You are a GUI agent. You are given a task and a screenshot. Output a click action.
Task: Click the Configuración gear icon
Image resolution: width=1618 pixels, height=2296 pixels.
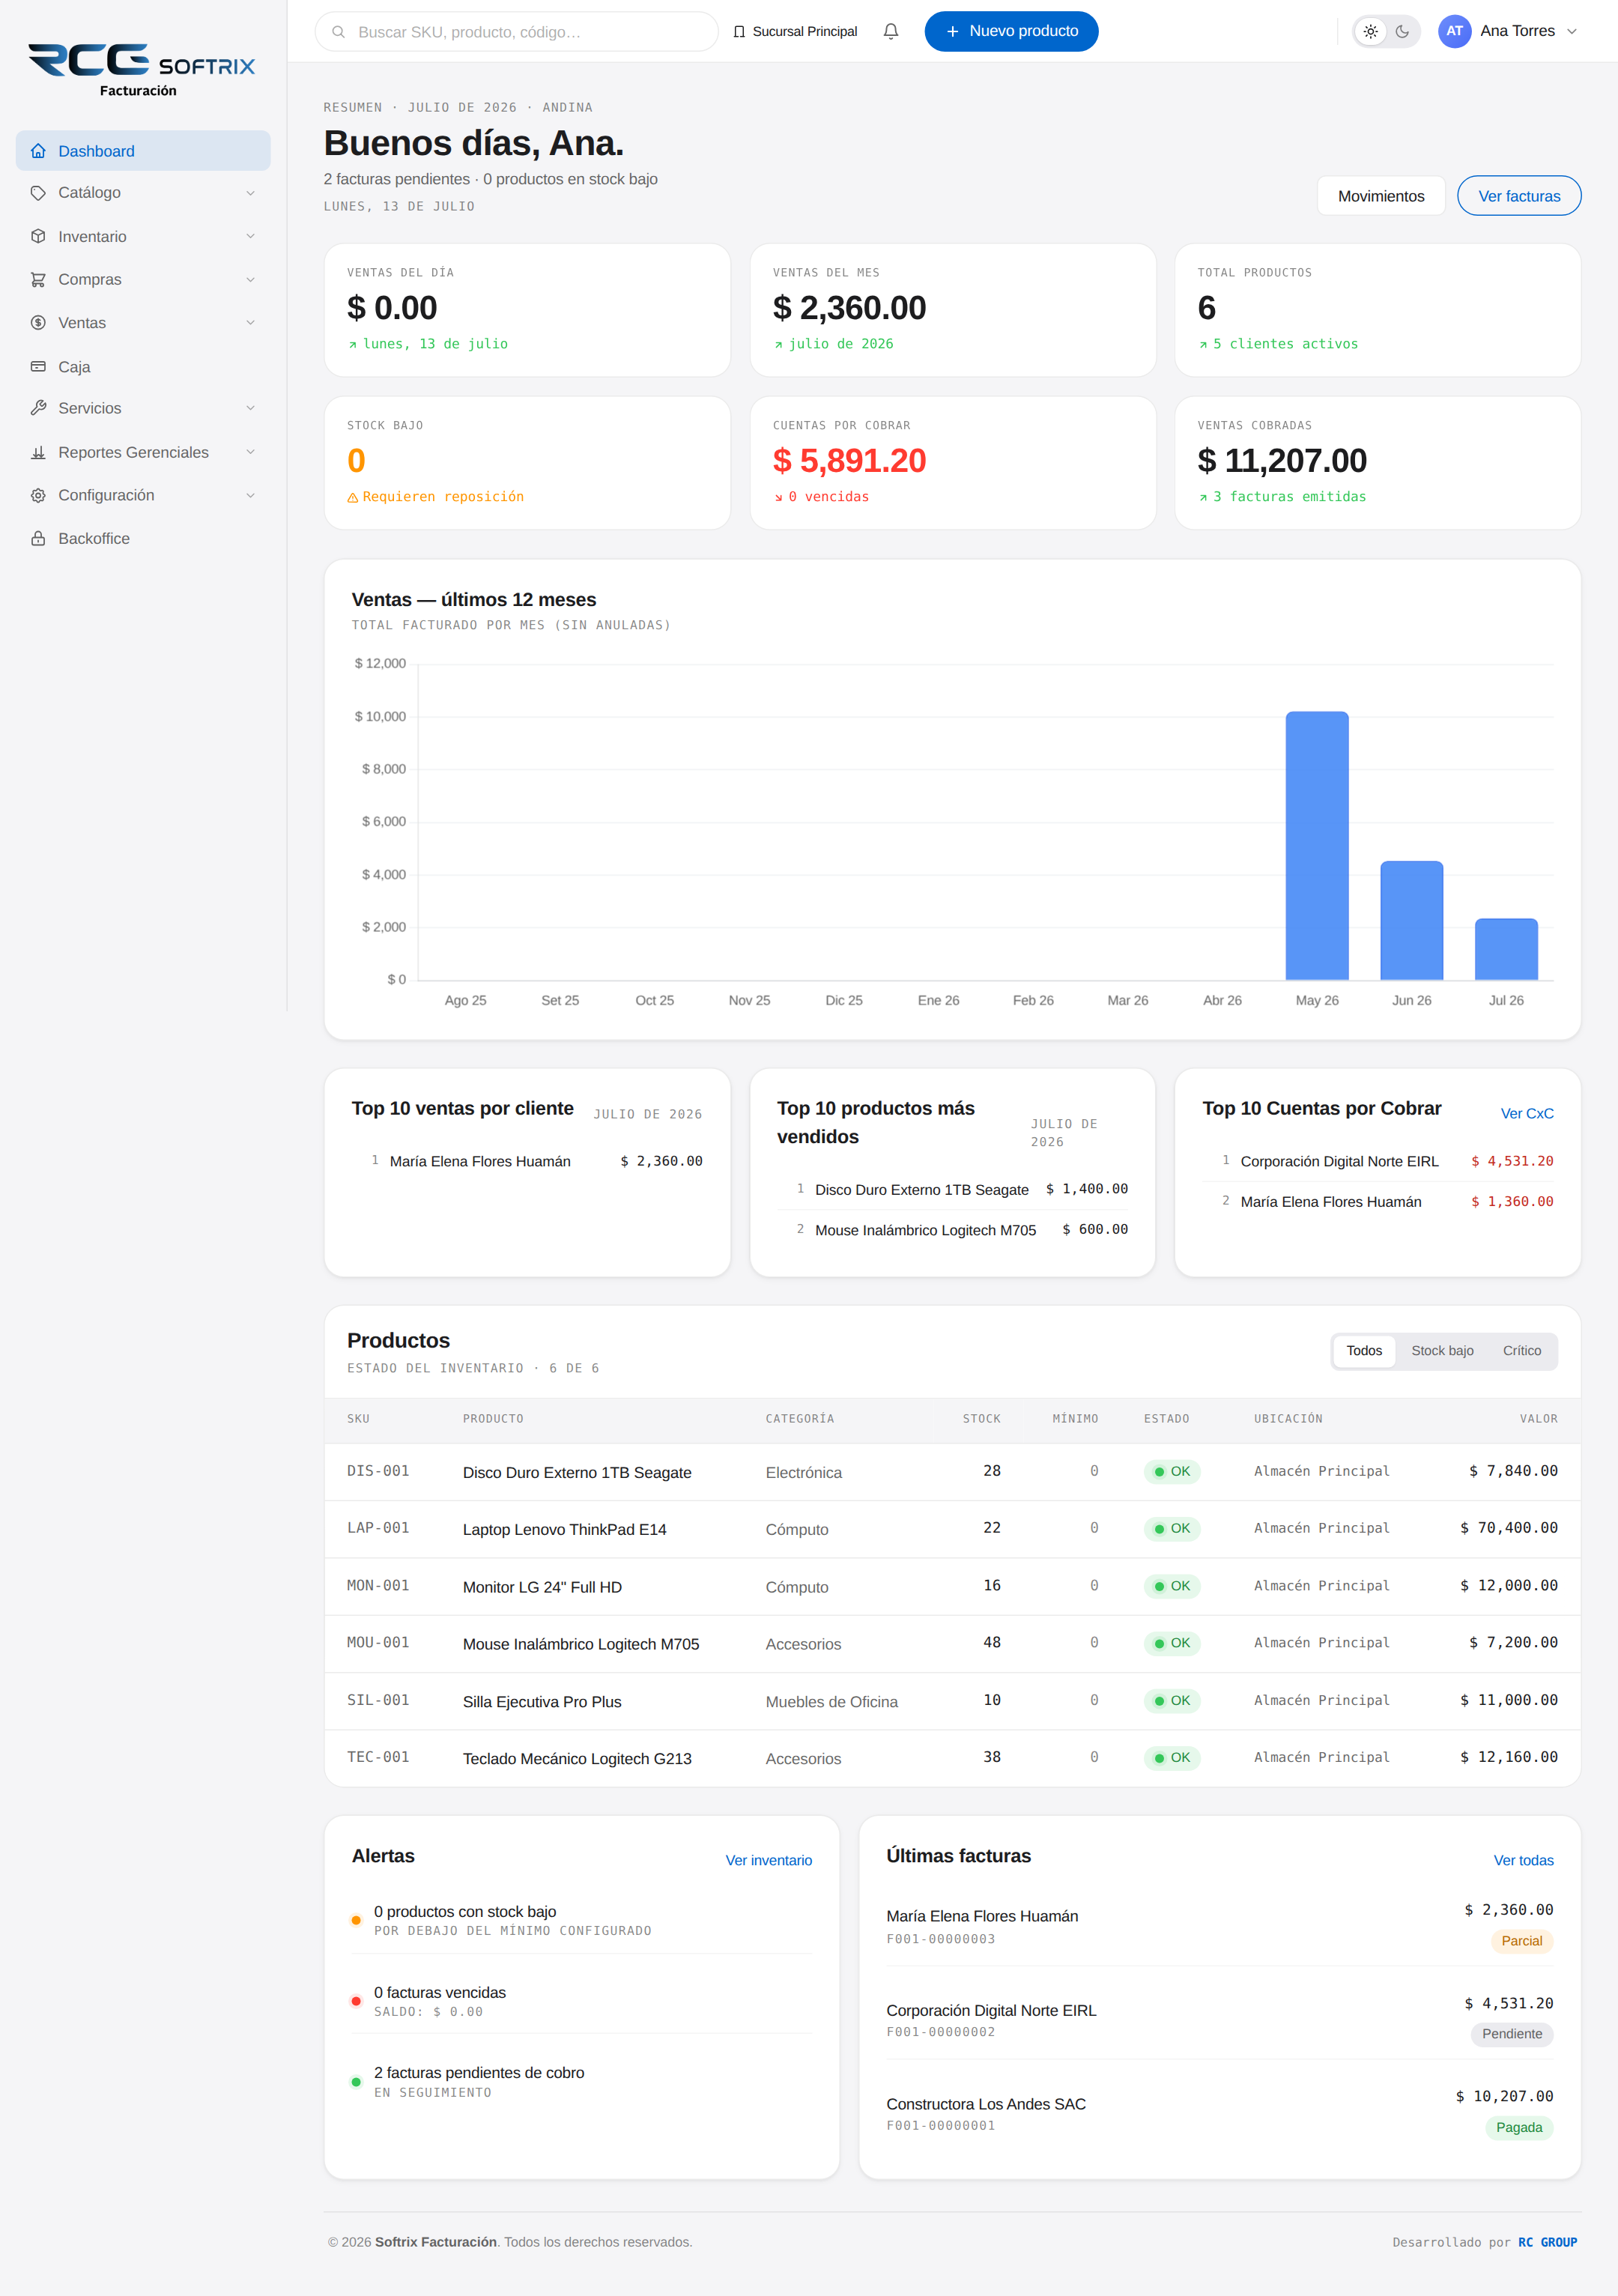(x=38, y=495)
